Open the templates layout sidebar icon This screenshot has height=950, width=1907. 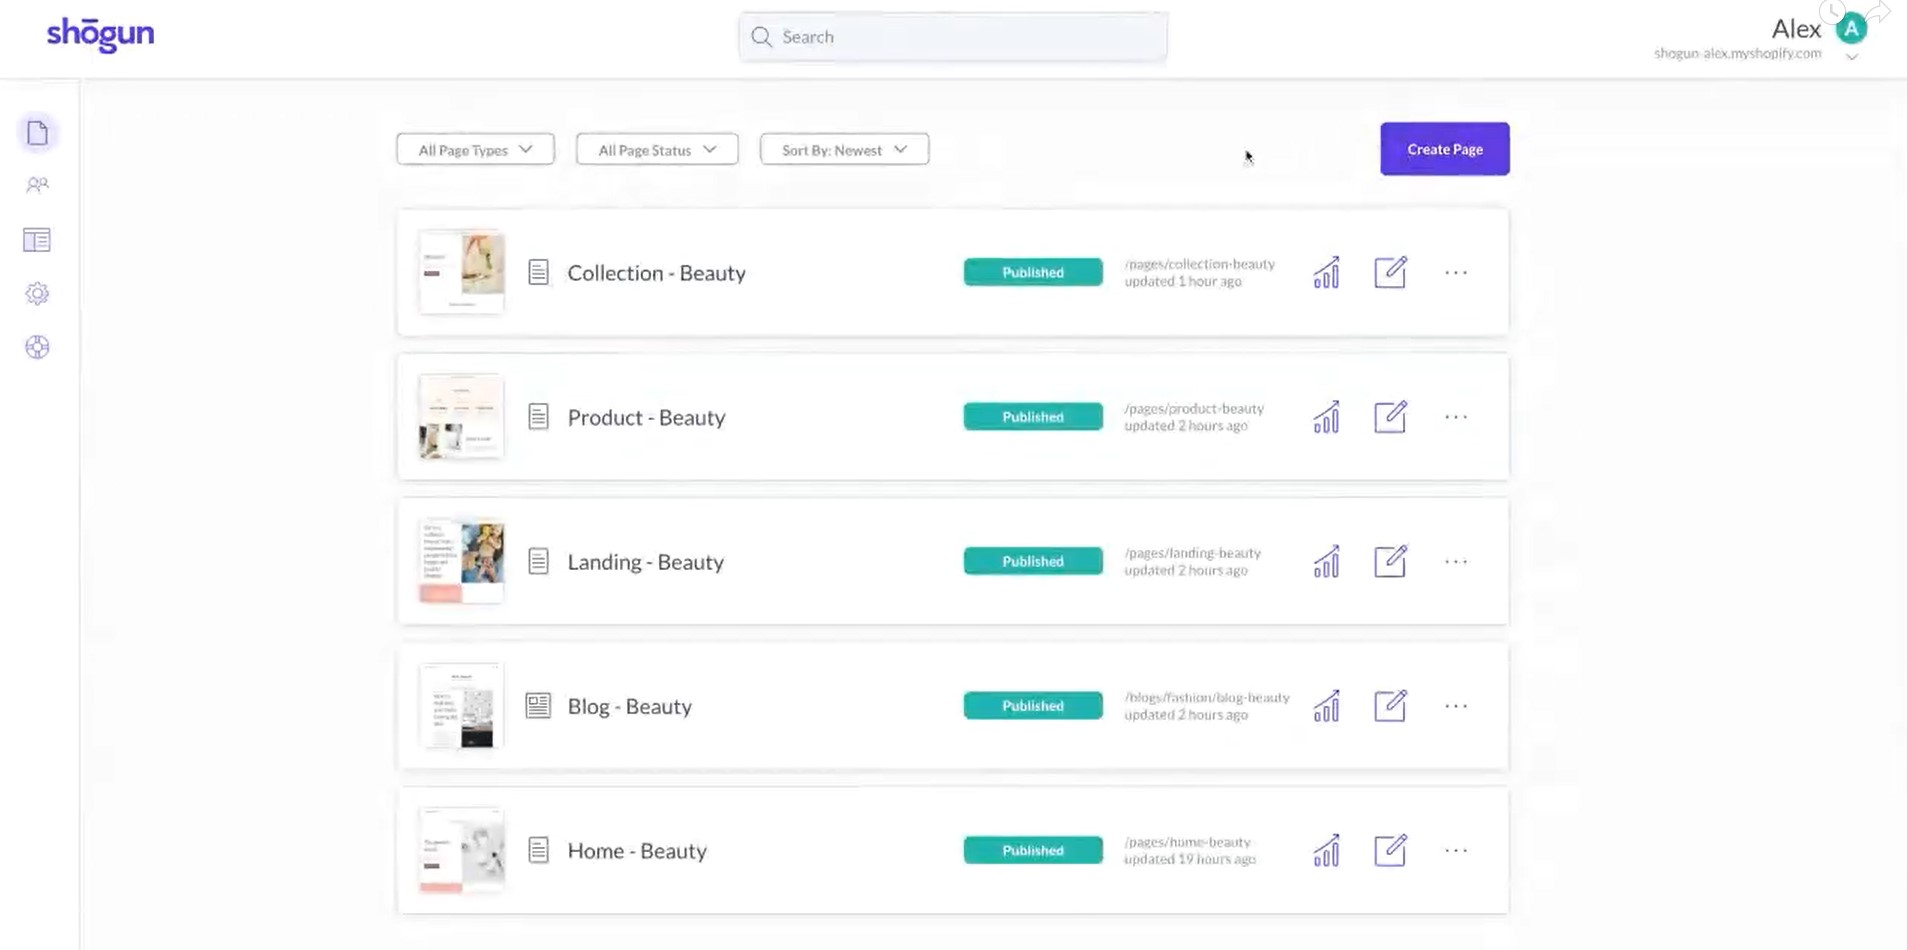[37, 240]
